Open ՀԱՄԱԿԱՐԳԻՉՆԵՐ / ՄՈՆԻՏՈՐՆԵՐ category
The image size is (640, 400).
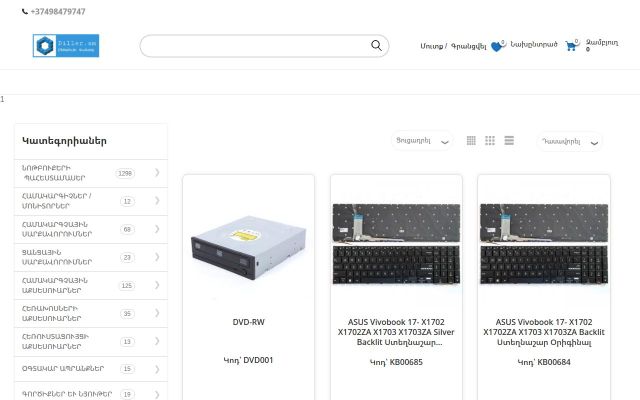coord(57,201)
